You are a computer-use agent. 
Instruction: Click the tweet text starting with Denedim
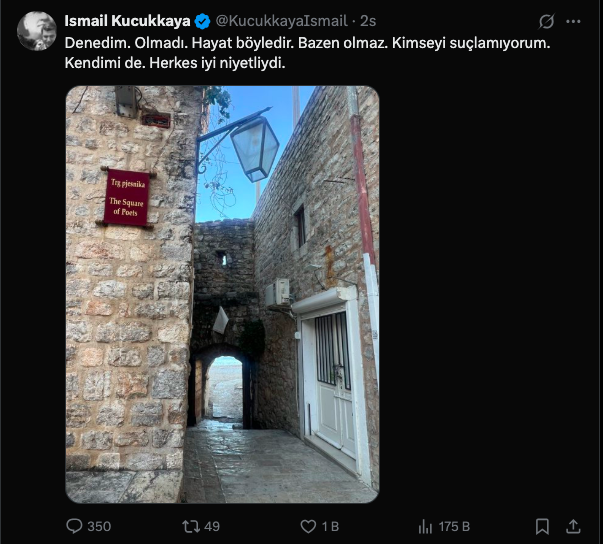(x=307, y=53)
